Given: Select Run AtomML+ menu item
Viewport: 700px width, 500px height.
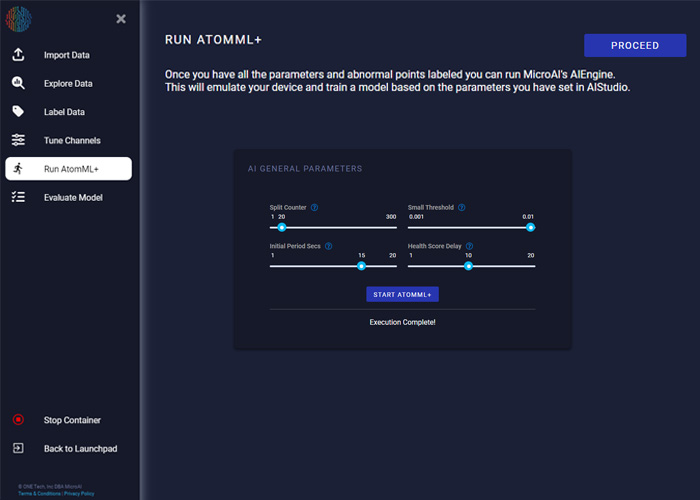Looking at the screenshot, I should pyautogui.click(x=69, y=169).
